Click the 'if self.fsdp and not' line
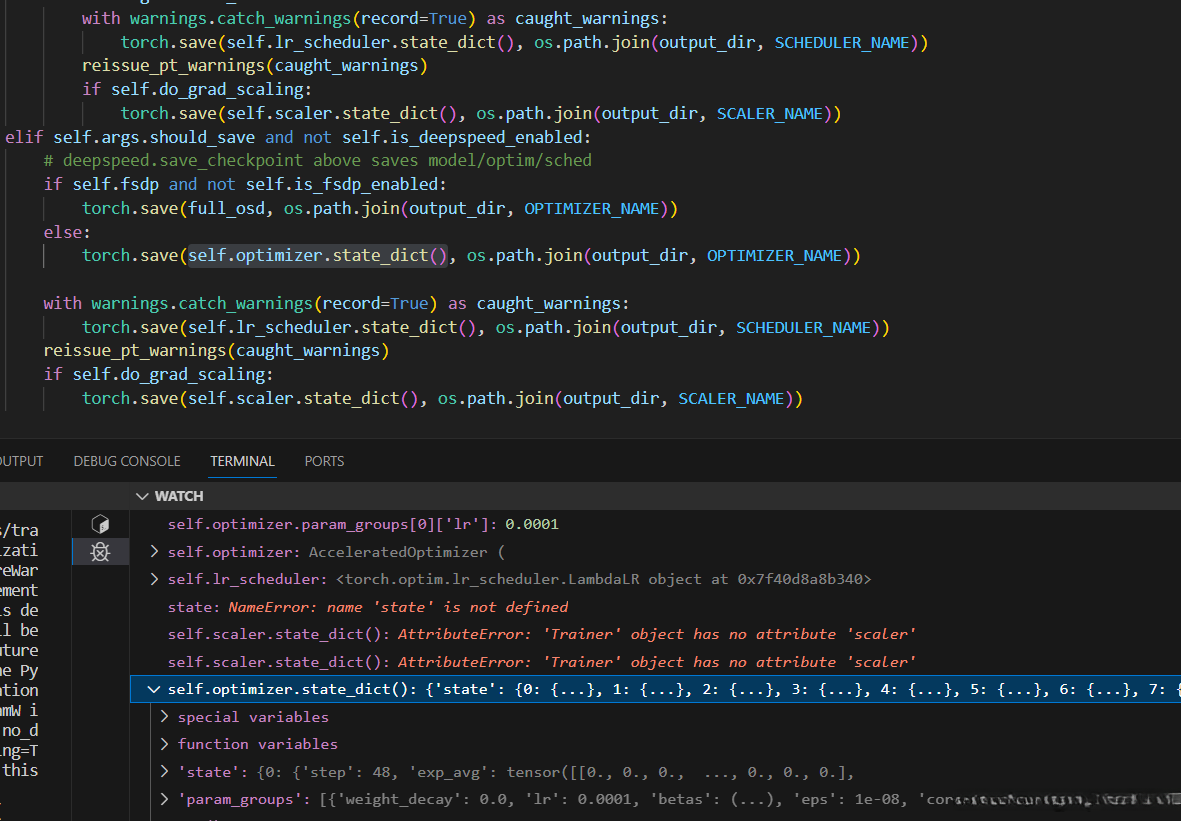1181x821 pixels. click(x=245, y=185)
